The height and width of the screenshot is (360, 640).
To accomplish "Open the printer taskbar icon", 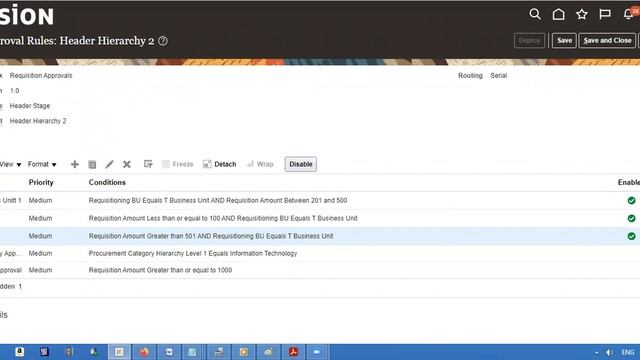I will click(219, 352).
